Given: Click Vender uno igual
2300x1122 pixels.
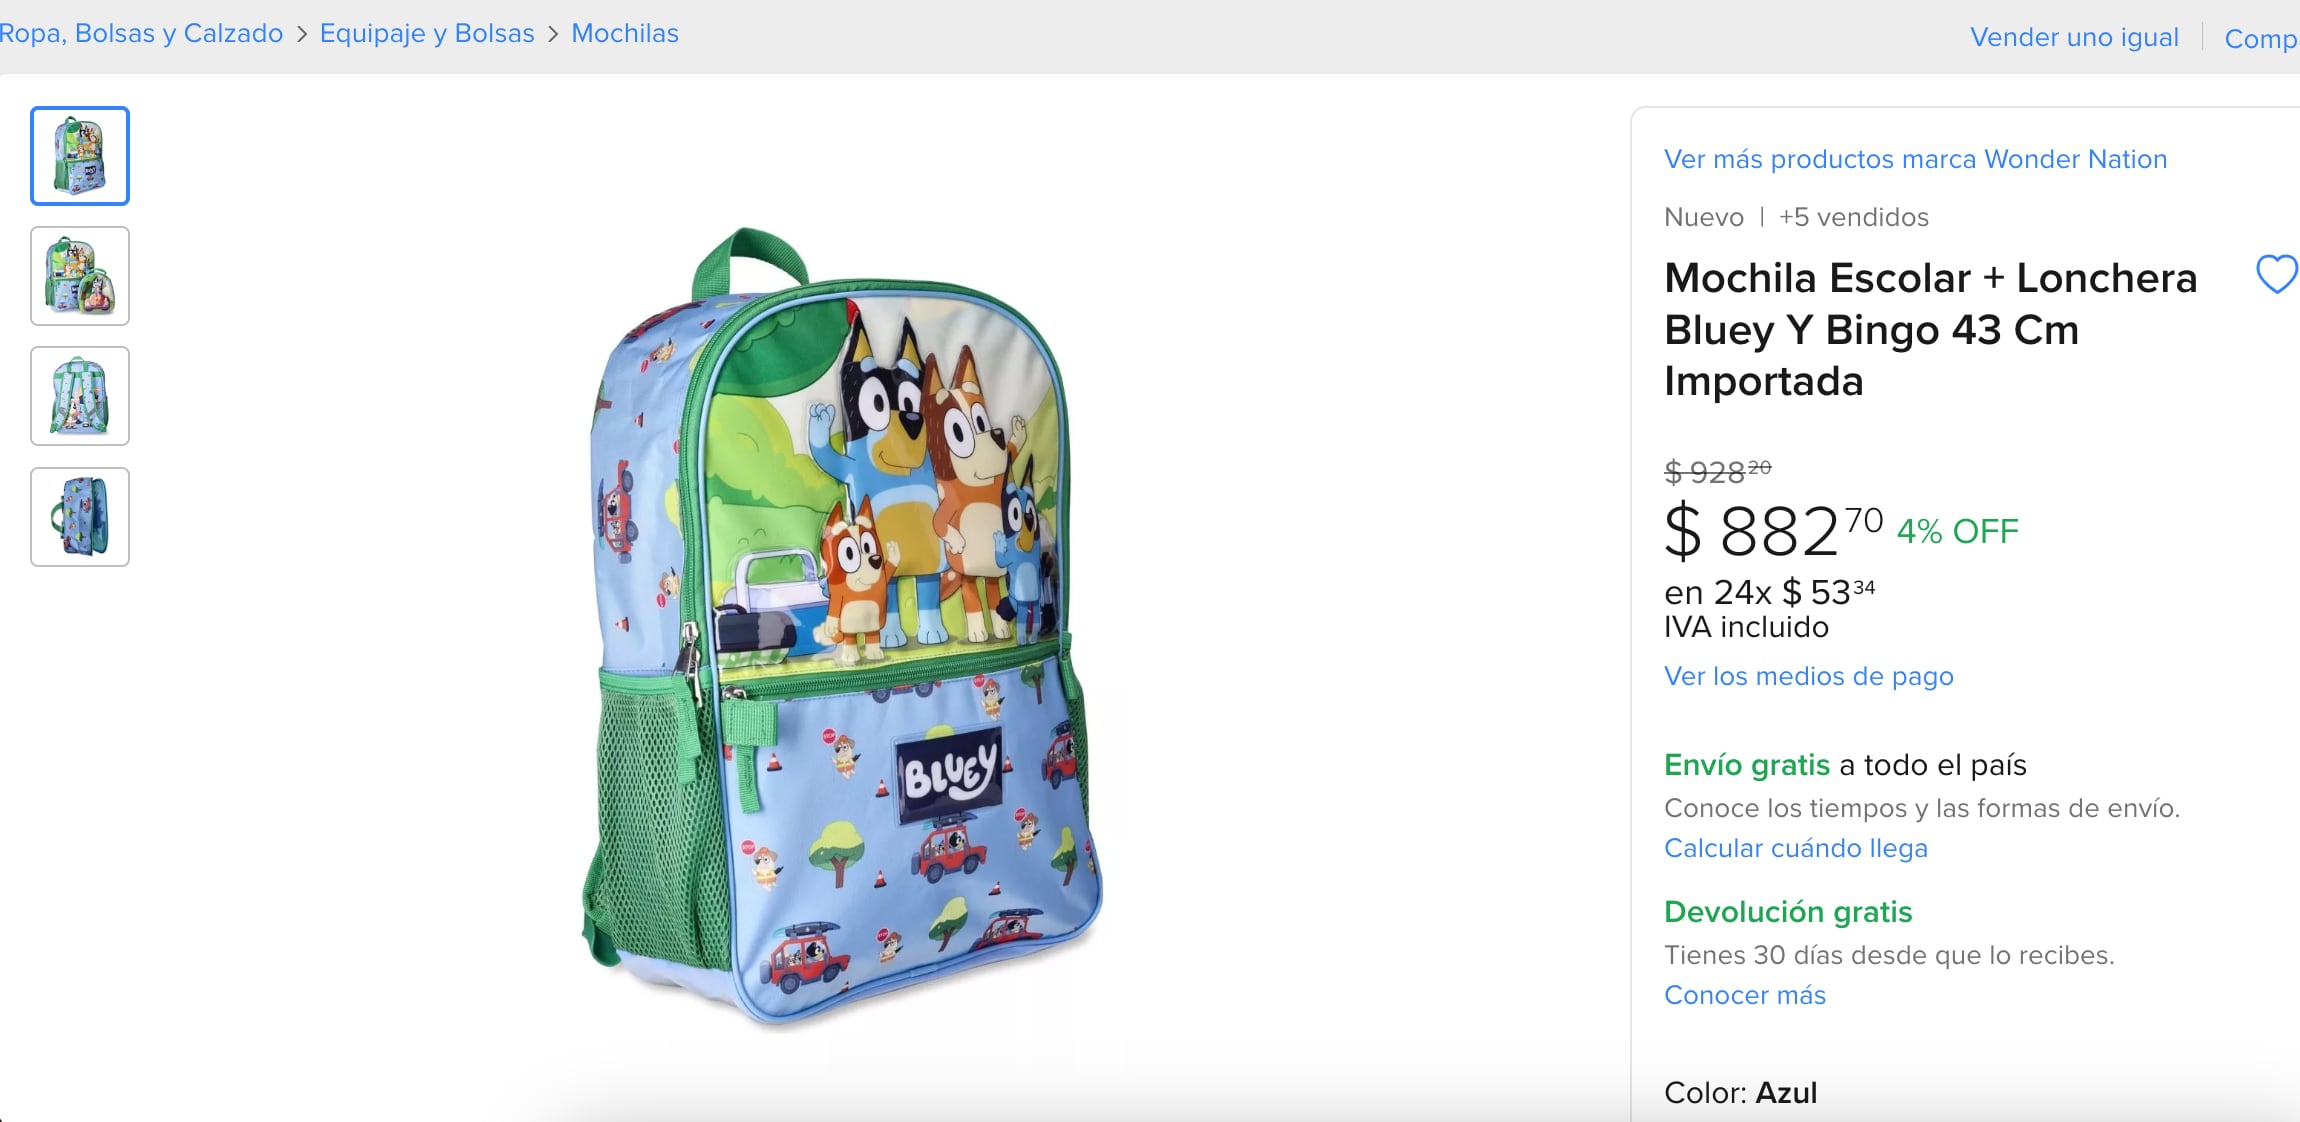Looking at the screenshot, I should click(x=2076, y=37).
